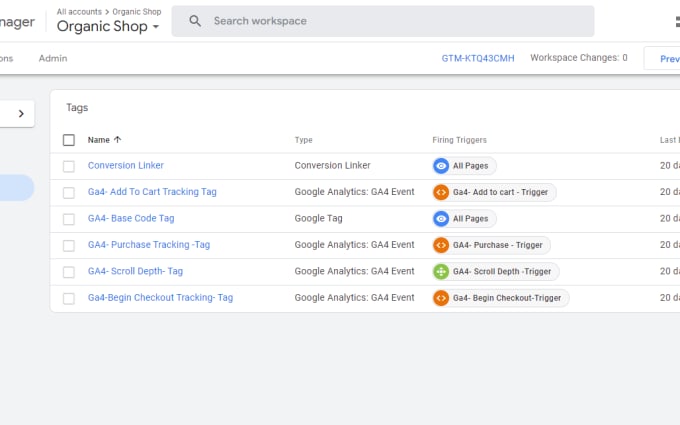Check the Ga4- Add To Cart Tracking Tag checkbox

(69, 193)
